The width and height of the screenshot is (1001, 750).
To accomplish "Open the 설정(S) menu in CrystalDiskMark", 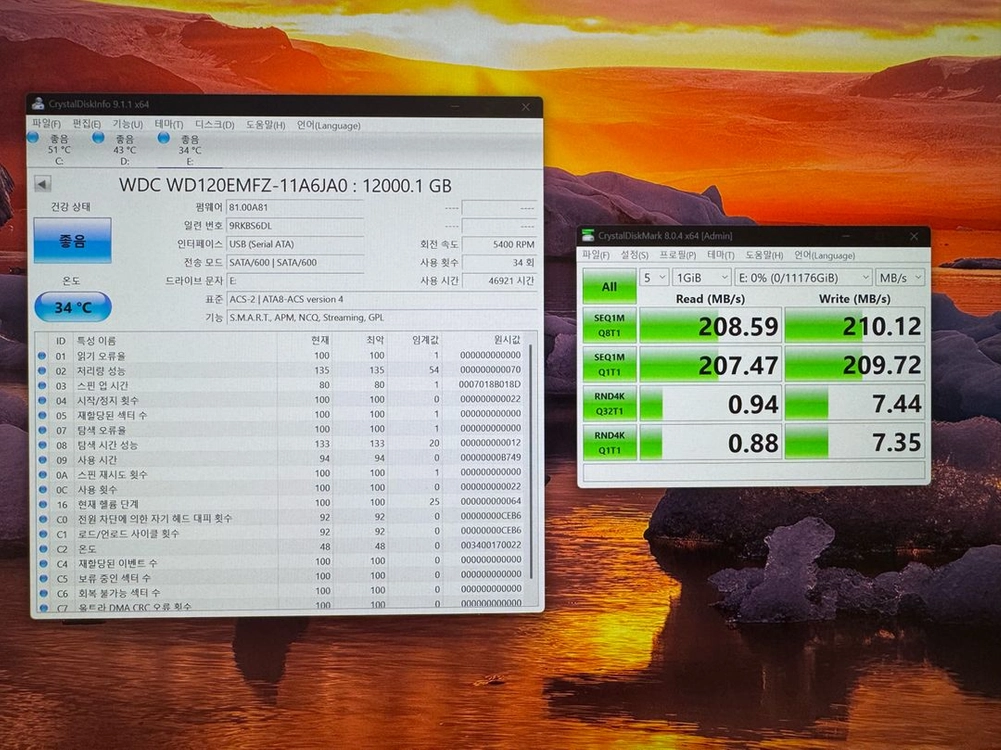I will pyautogui.click(x=634, y=255).
